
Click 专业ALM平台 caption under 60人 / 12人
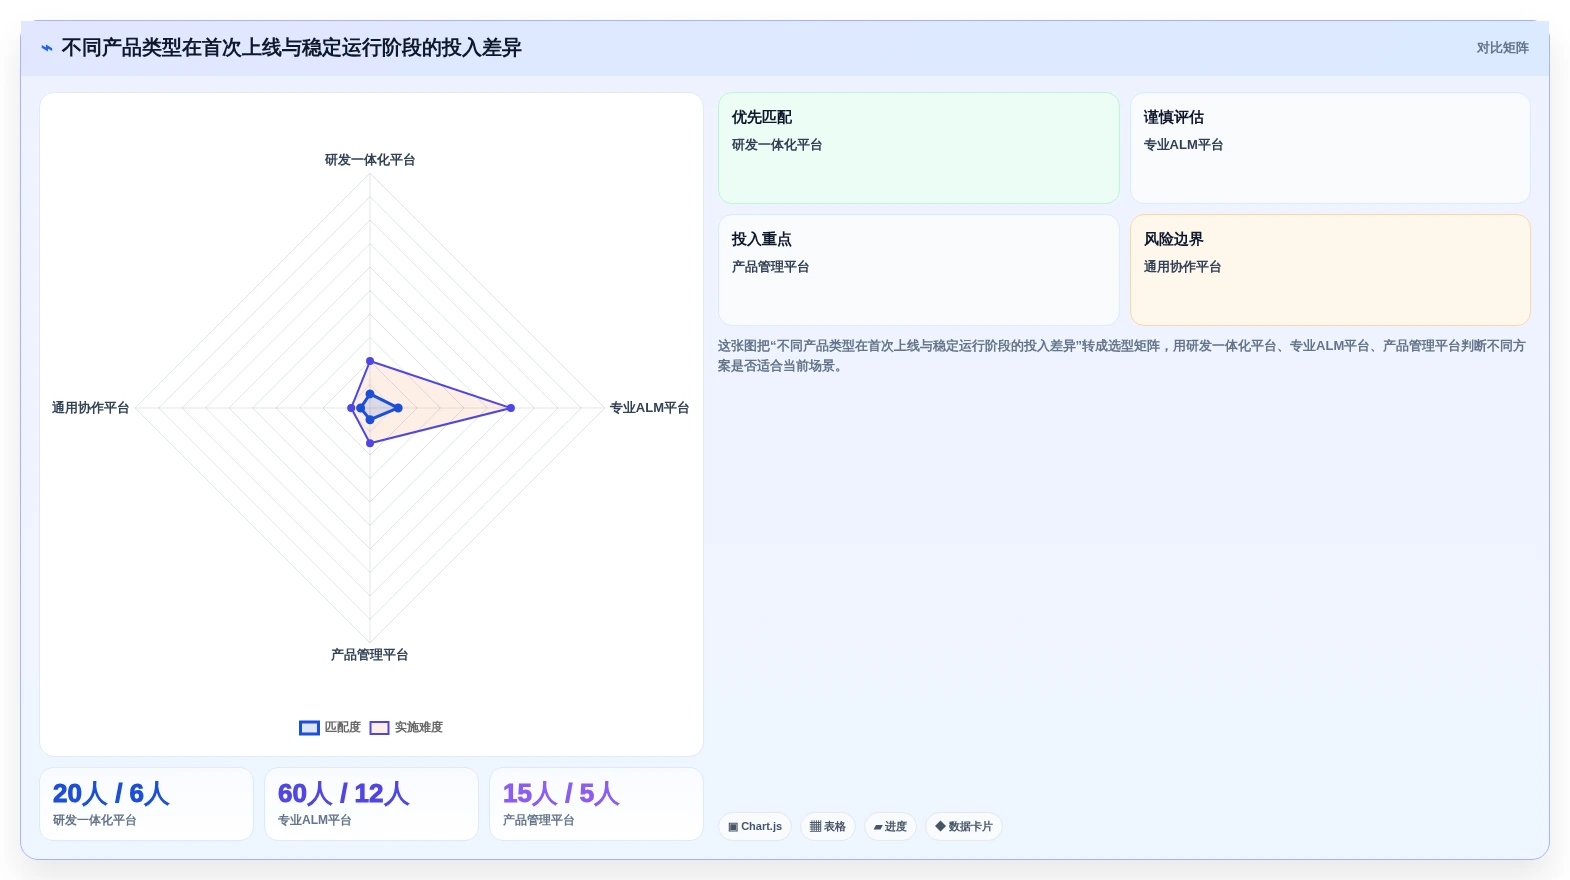tap(314, 820)
